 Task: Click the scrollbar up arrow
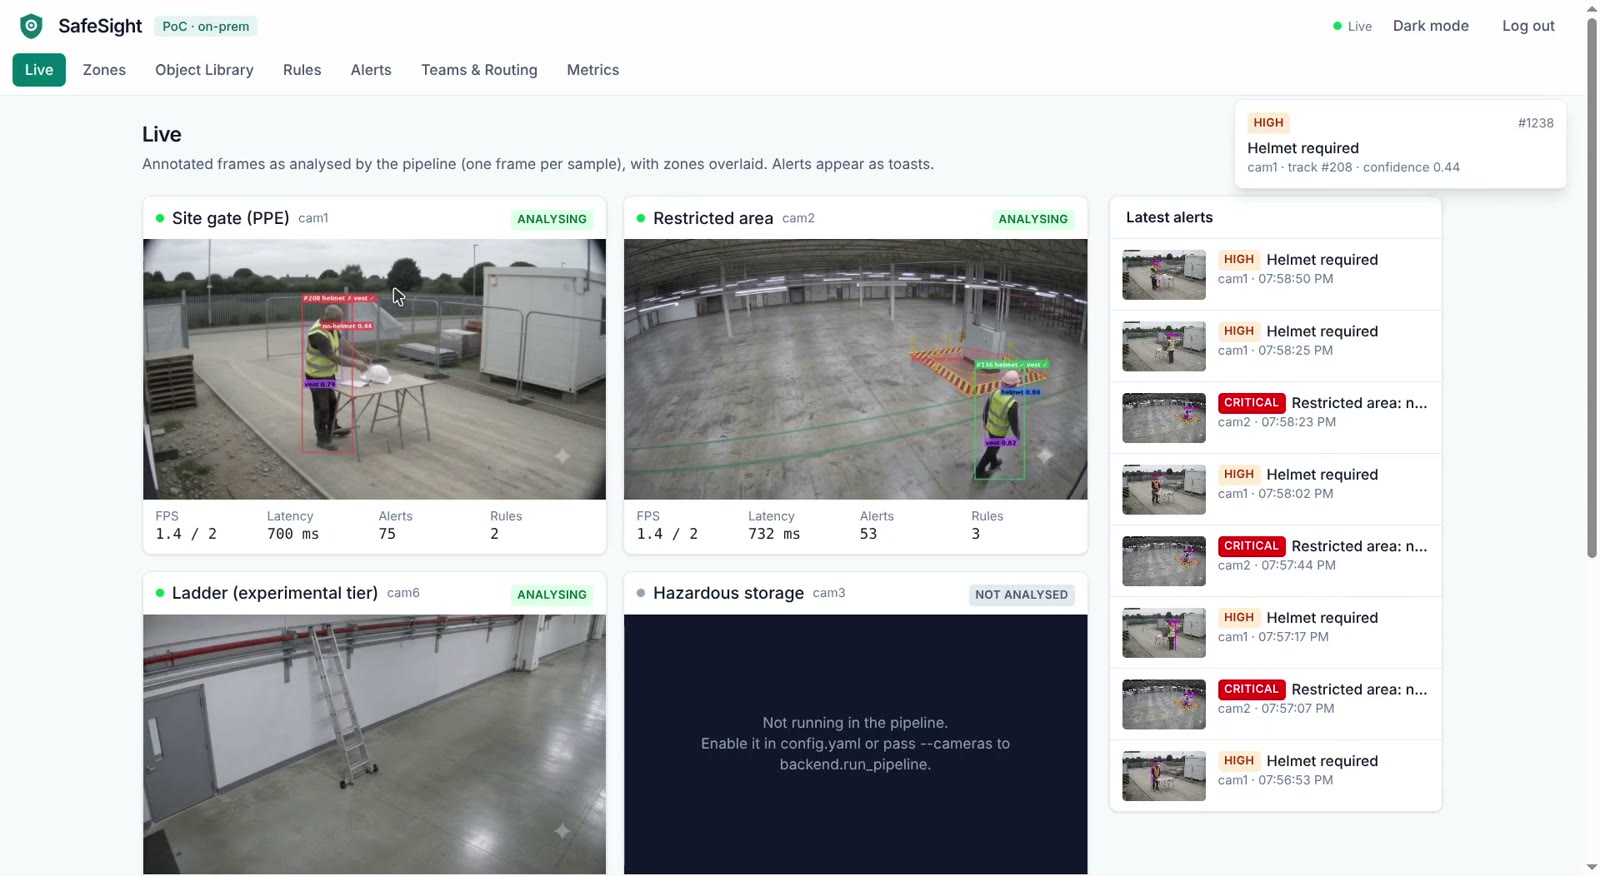[1592, 8]
